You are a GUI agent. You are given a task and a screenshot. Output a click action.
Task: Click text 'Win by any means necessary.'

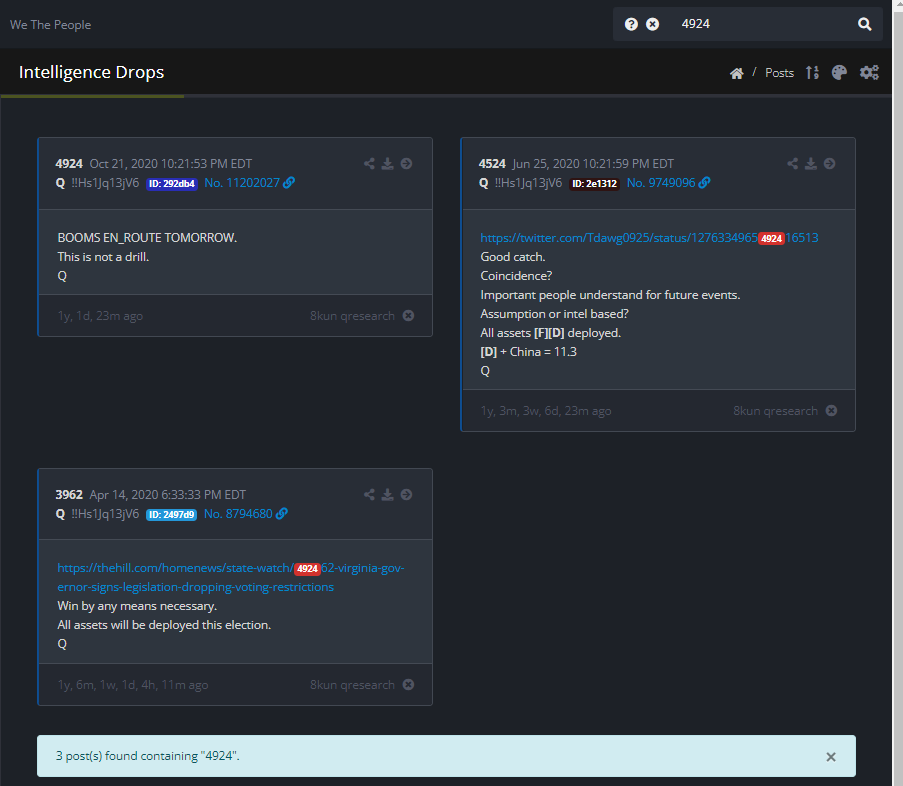137,606
